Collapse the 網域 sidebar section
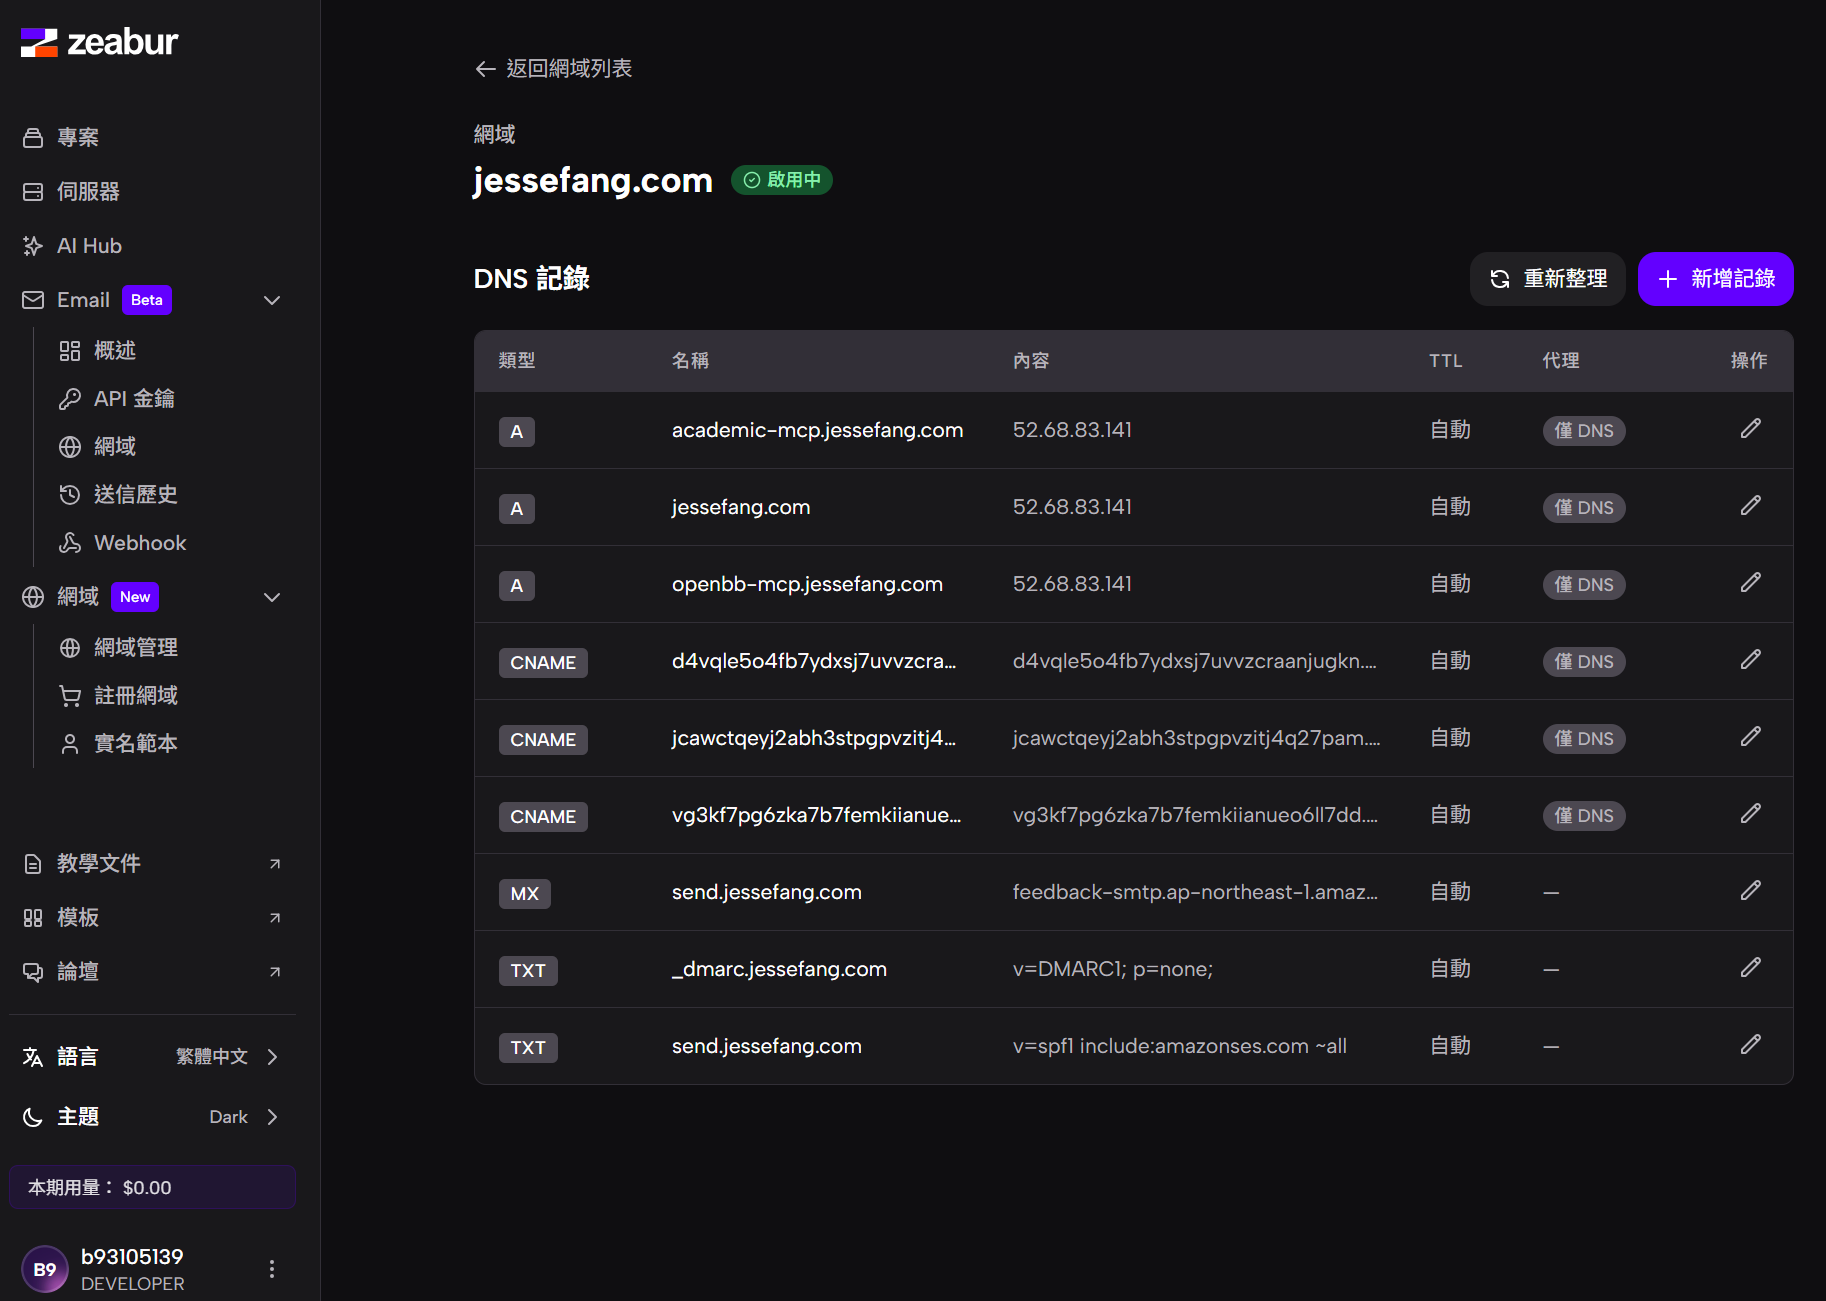This screenshot has height=1301, width=1826. click(x=271, y=597)
